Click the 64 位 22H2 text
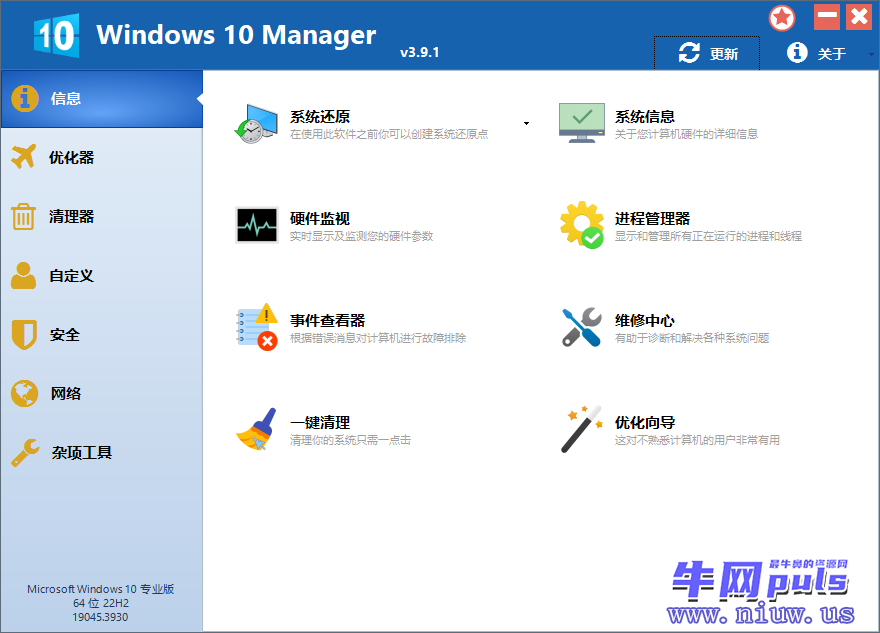Viewport: 880px width, 633px height. (100, 603)
